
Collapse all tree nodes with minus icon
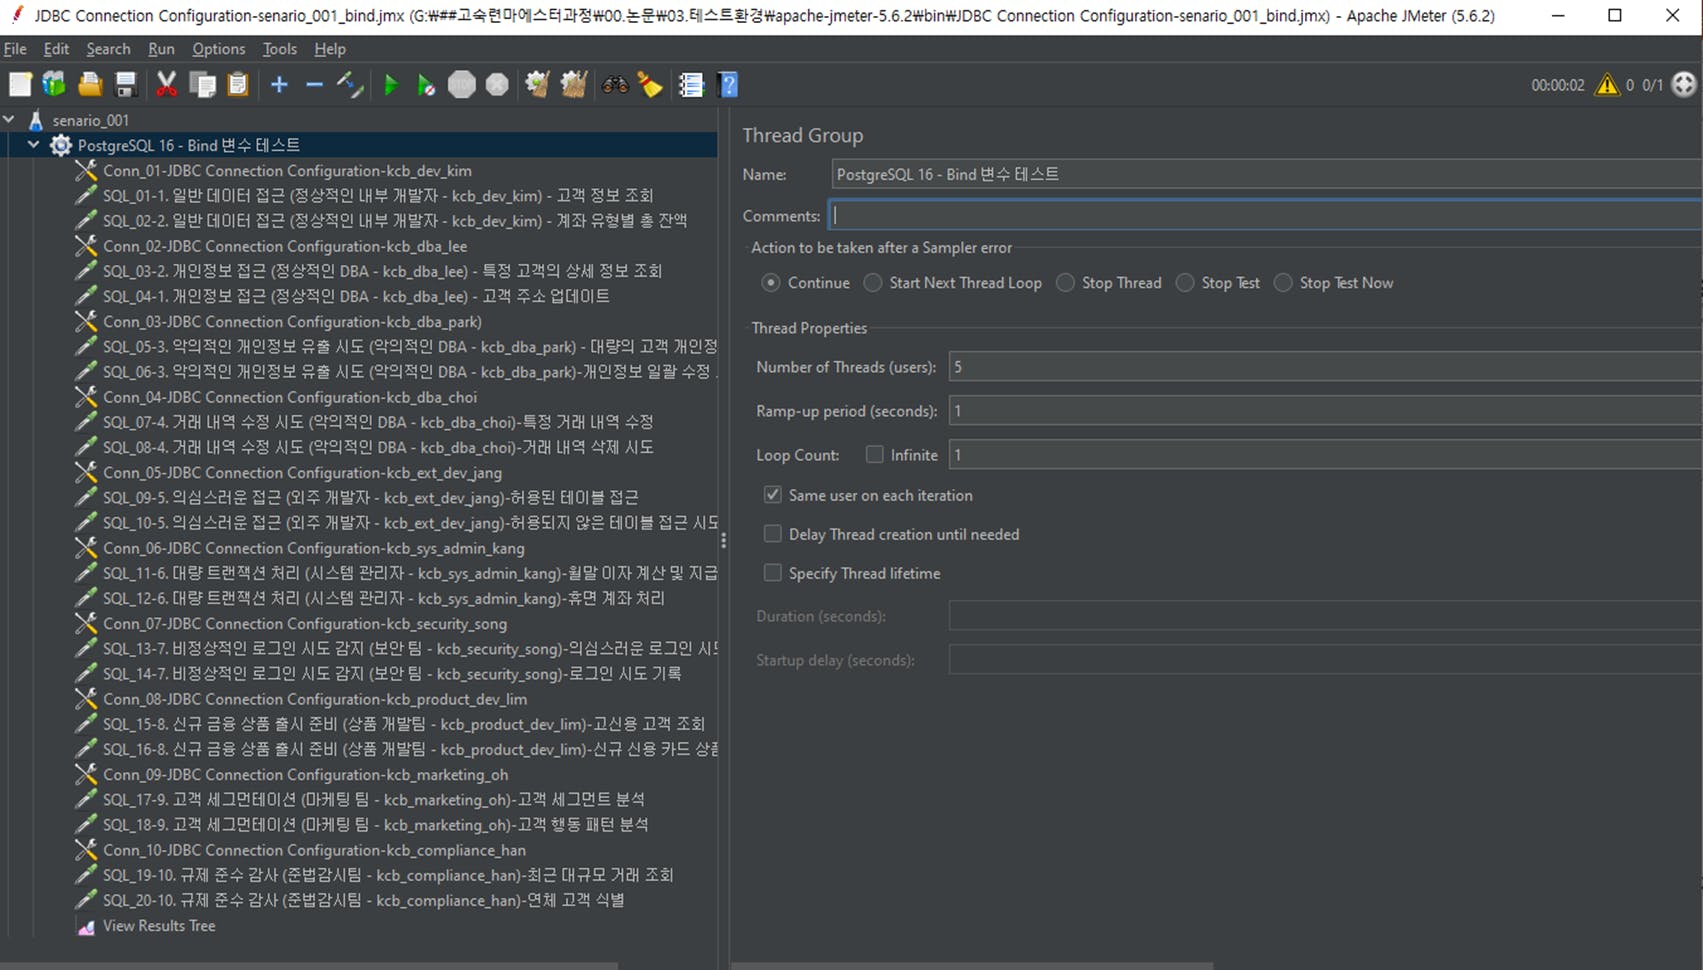314,85
